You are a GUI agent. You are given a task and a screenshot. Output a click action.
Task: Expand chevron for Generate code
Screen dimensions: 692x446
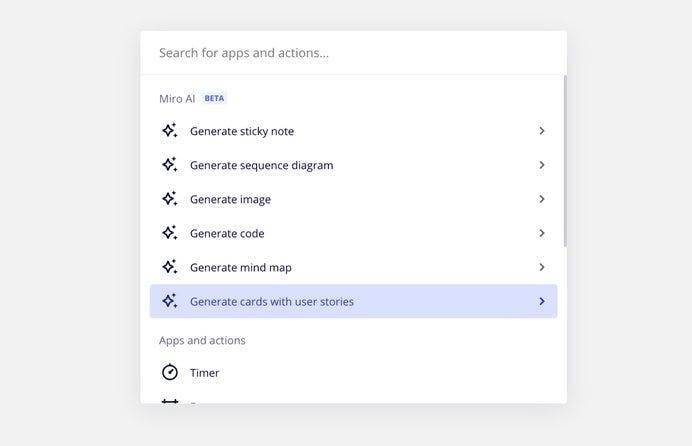coord(542,233)
